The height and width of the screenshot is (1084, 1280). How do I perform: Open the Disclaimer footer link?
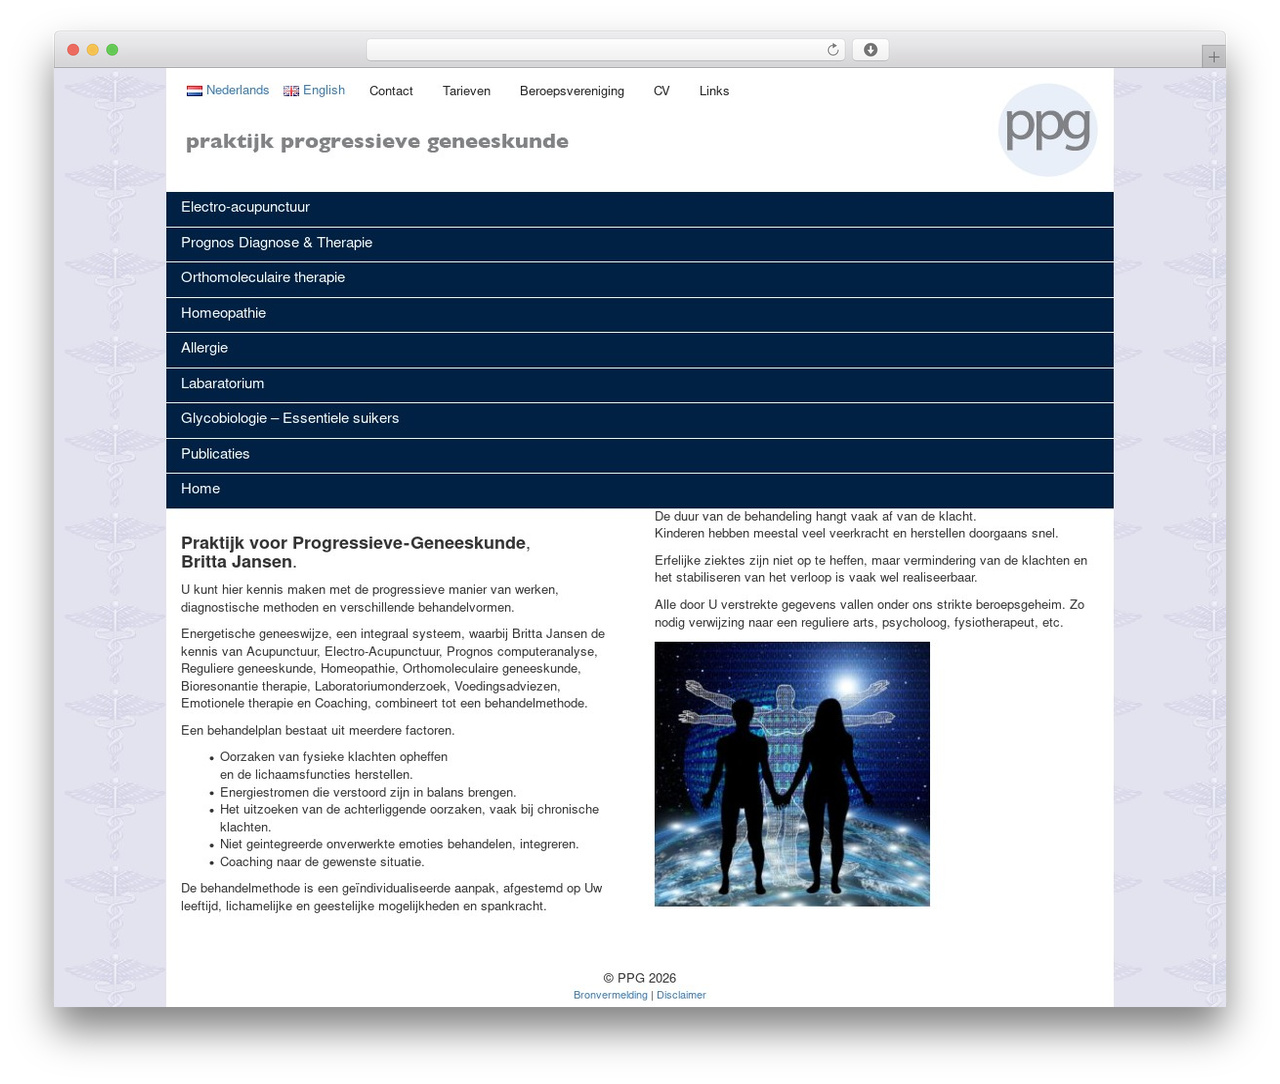coord(681,995)
